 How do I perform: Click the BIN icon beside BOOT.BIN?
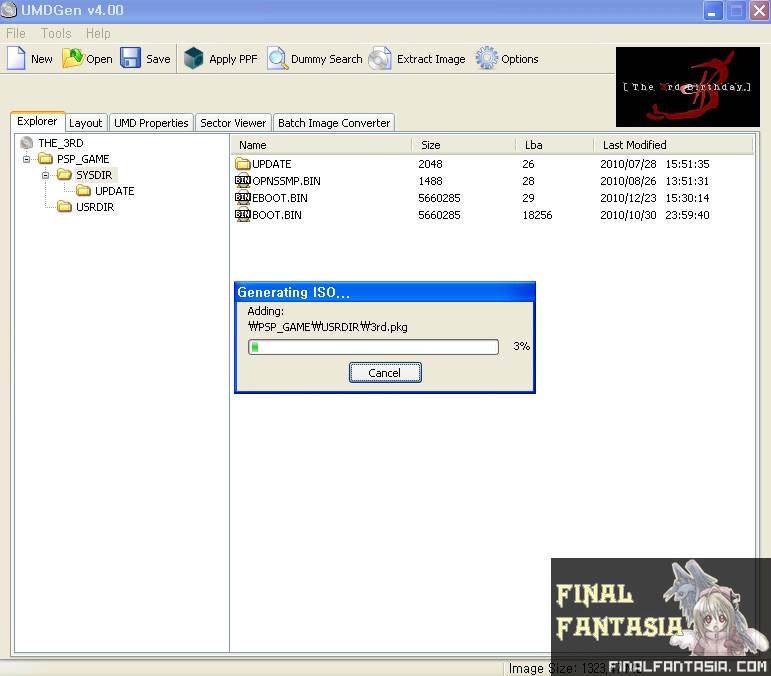click(x=242, y=214)
